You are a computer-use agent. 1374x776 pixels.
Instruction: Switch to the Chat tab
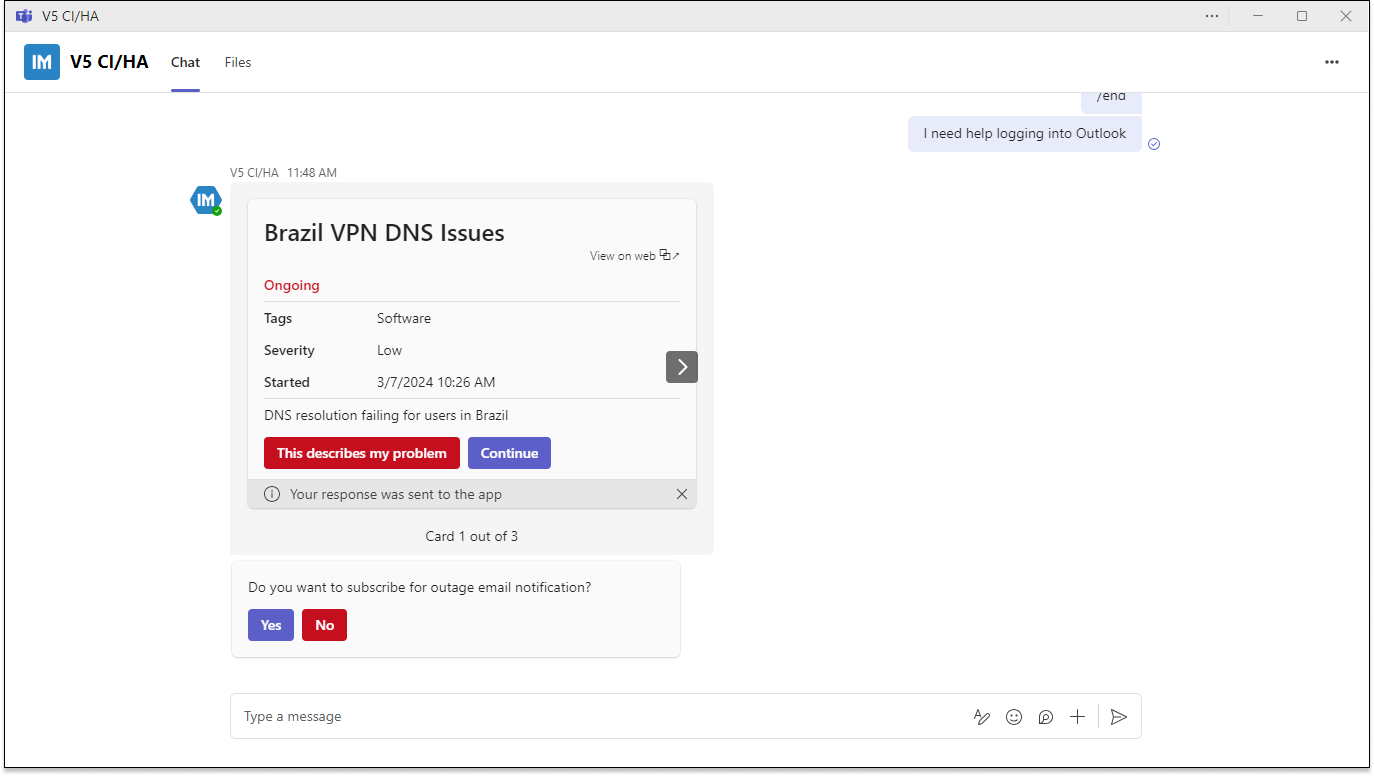185,62
